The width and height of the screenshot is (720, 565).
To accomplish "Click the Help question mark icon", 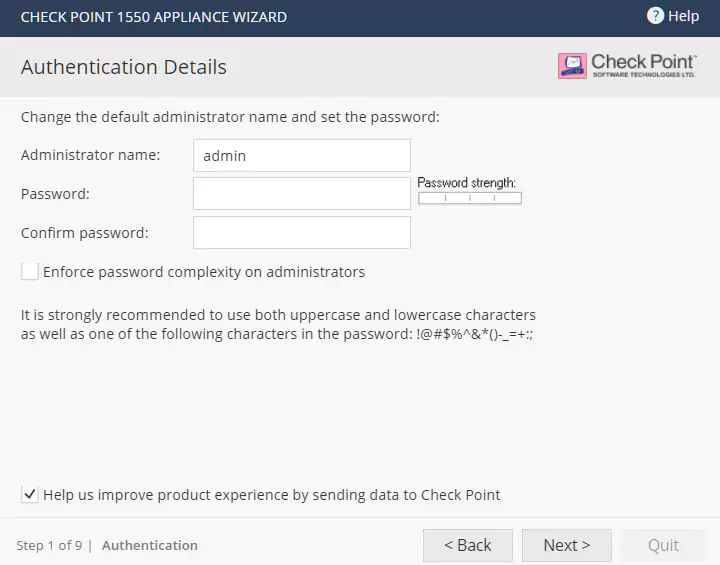I will (x=656, y=16).
